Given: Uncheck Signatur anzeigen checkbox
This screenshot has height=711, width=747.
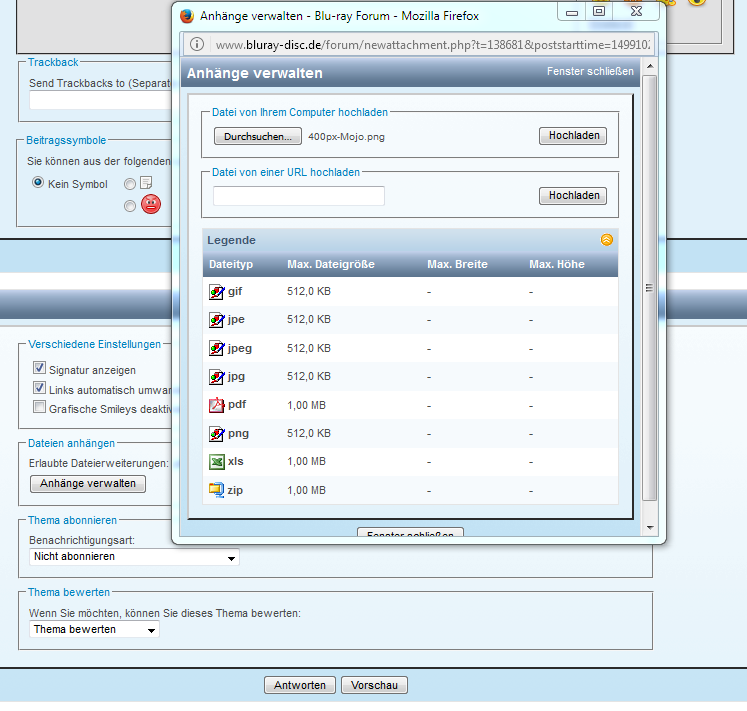Looking at the screenshot, I should [40, 369].
